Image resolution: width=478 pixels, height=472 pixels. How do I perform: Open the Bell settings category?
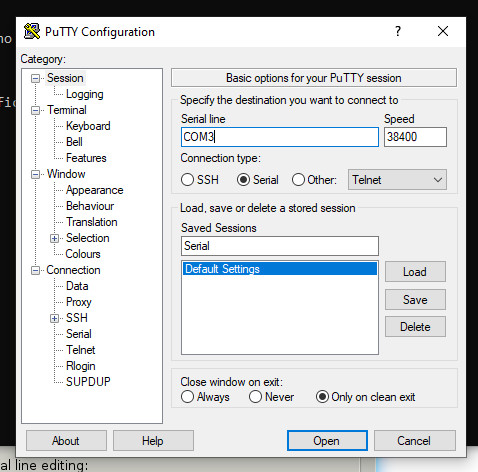point(74,142)
